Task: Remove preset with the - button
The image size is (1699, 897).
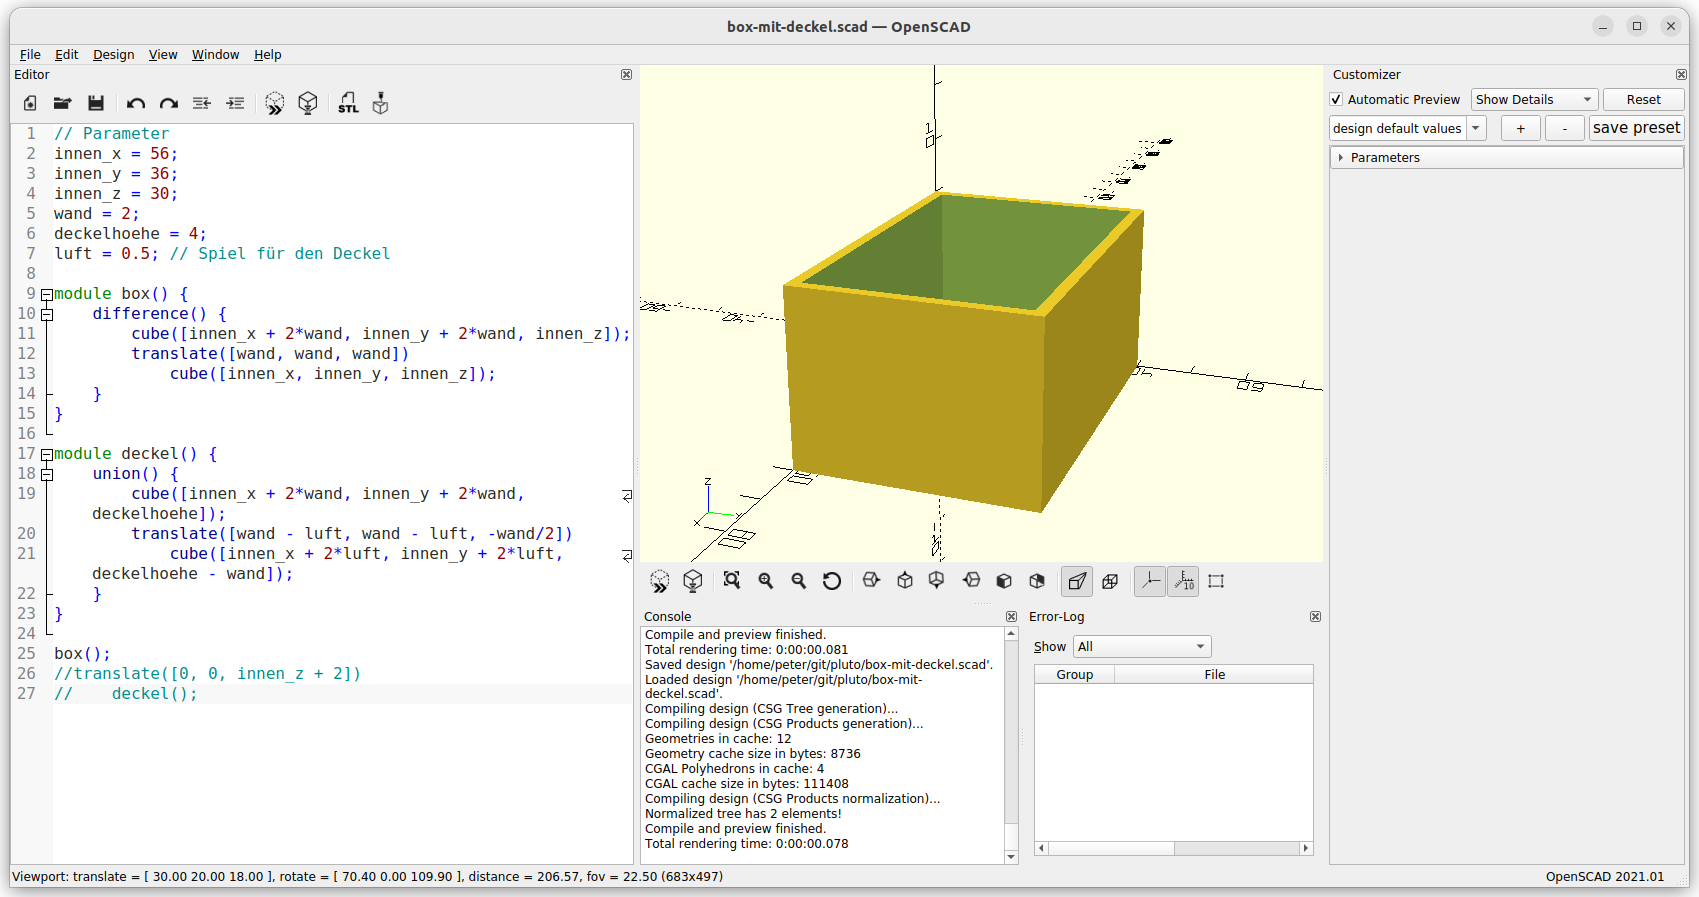Action: click(x=1564, y=128)
